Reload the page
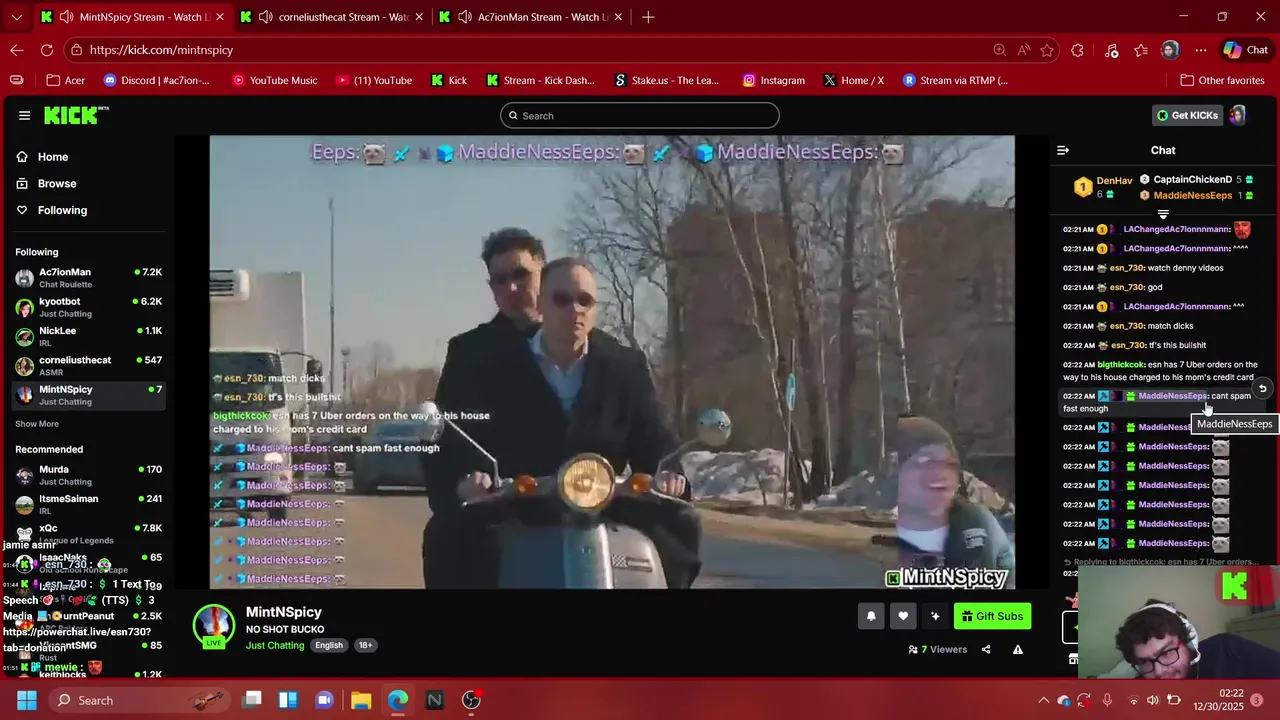This screenshot has height=720, width=1280. pos(47,50)
